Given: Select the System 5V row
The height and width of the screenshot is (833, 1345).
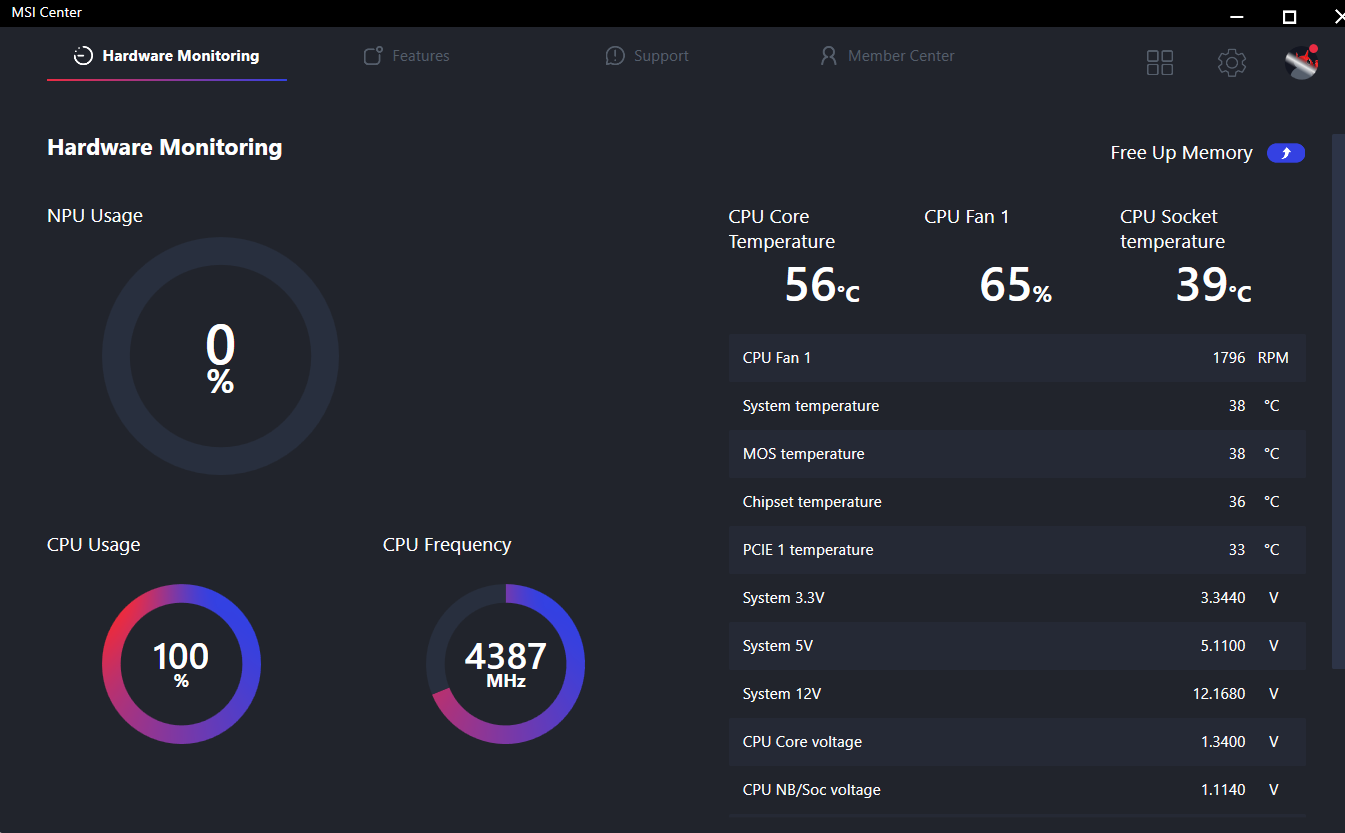Looking at the screenshot, I should (1017, 646).
